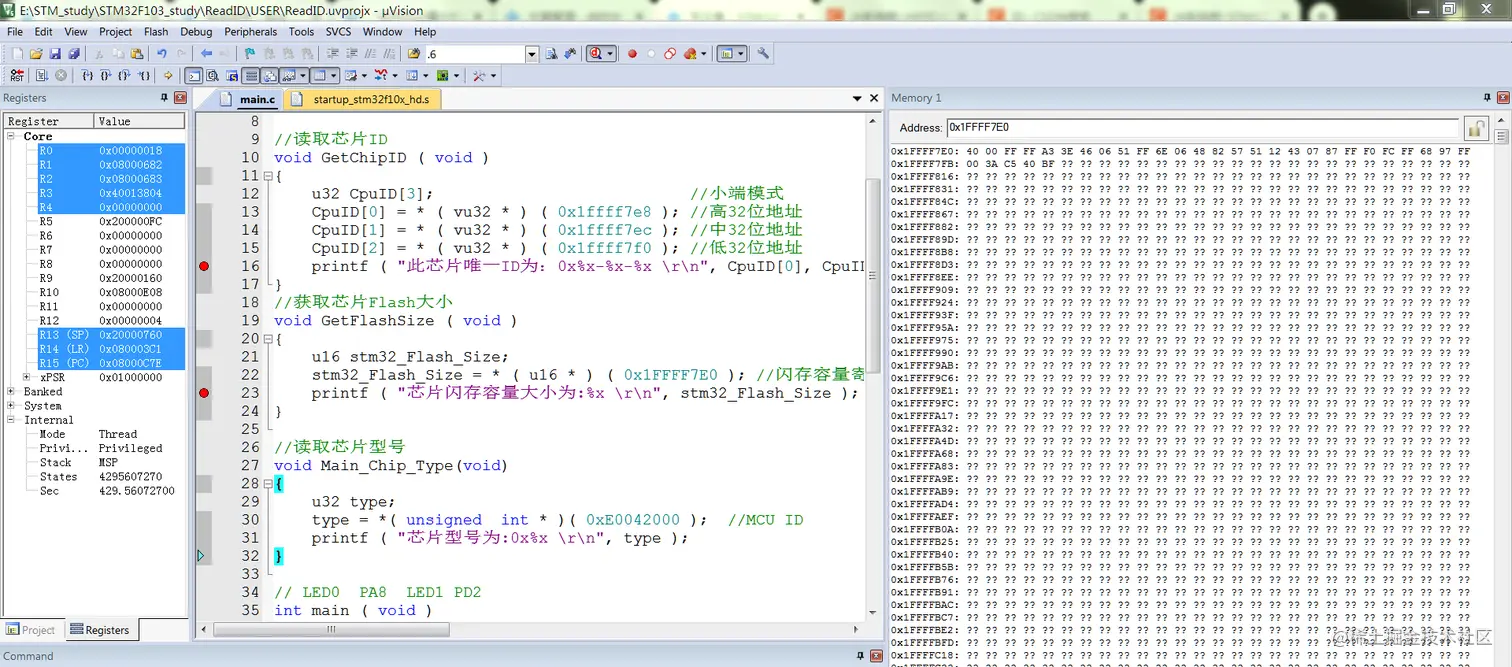Viewport: 1512px width, 667px height.
Task: Open the Debug menu
Action: click(x=196, y=32)
